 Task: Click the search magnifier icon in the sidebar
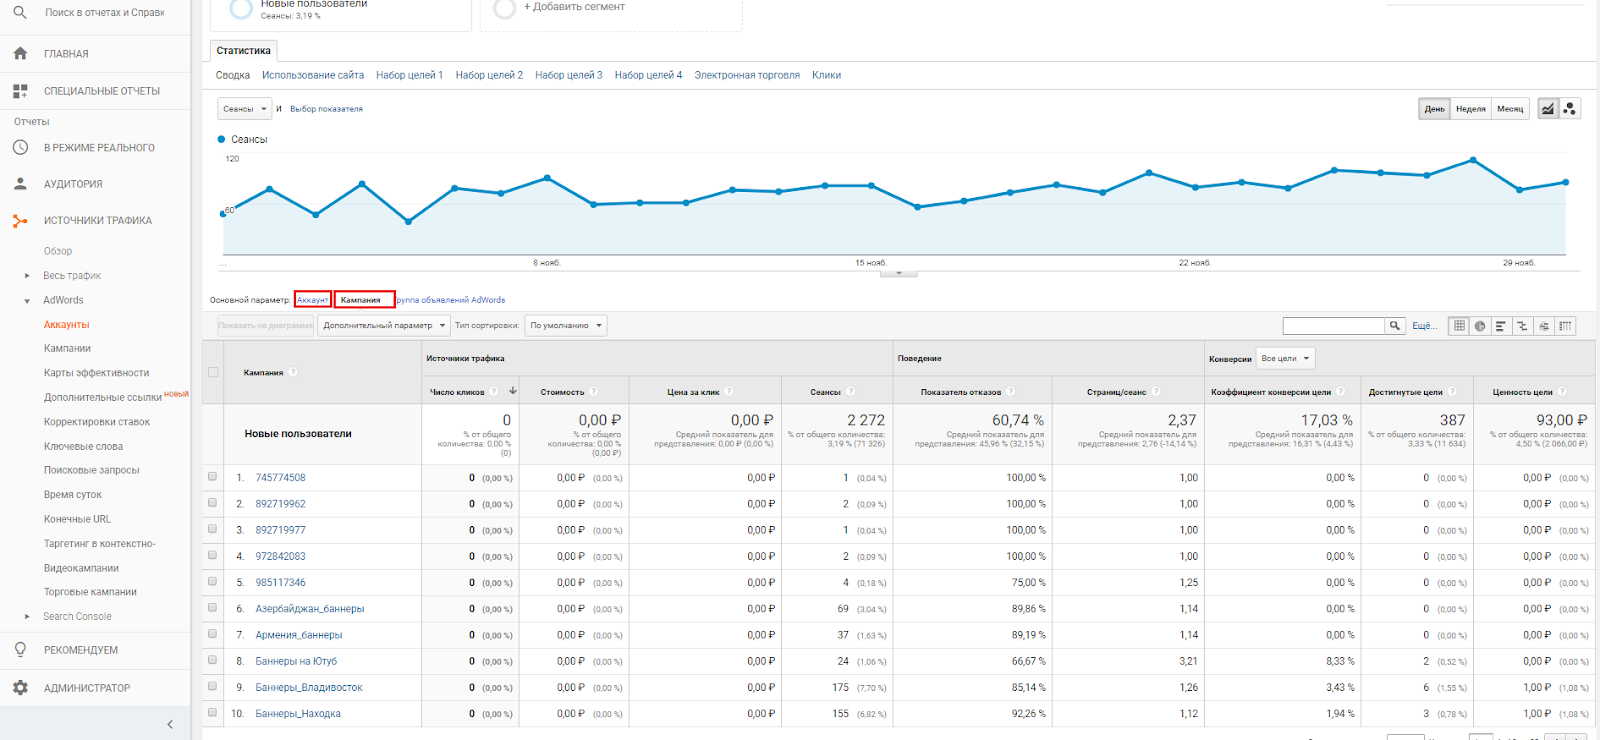click(x=20, y=13)
